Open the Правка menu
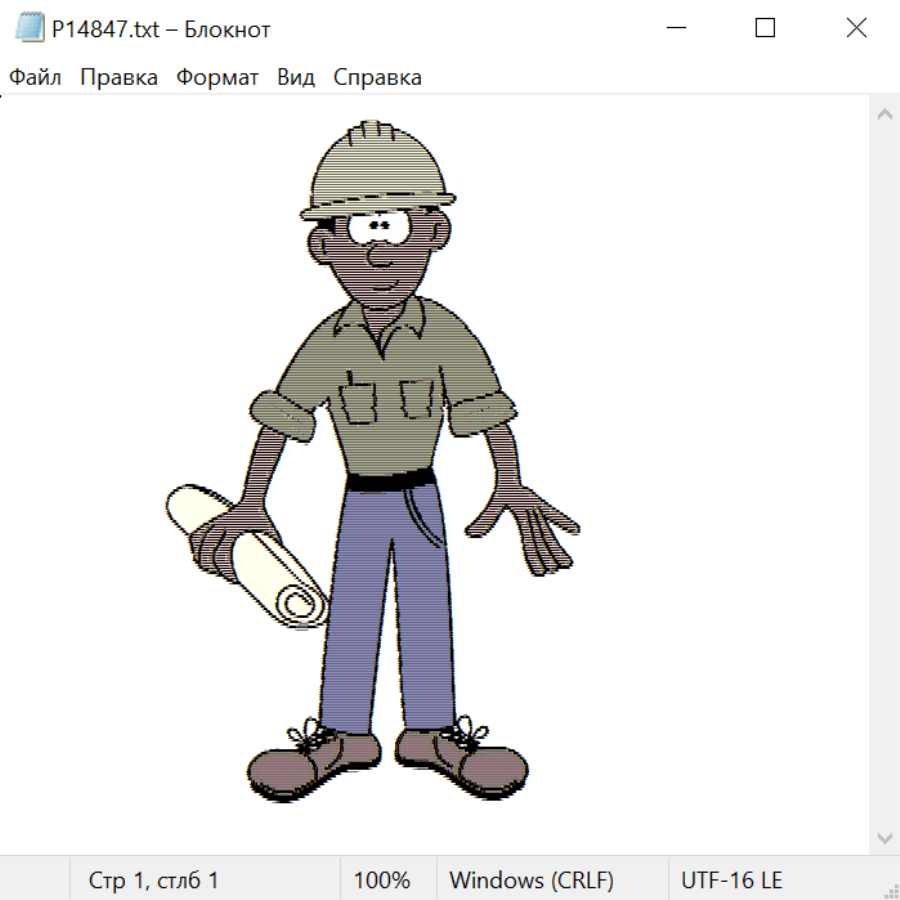 (x=118, y=78)
